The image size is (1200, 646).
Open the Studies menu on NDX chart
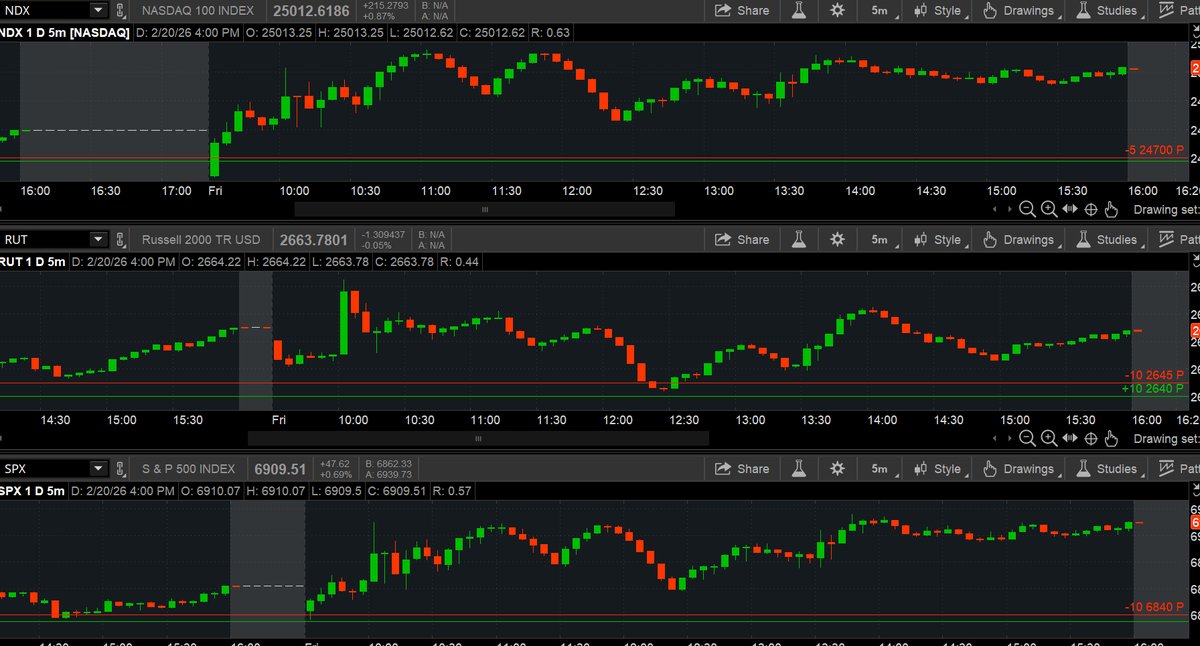[x=1108, y=10]
